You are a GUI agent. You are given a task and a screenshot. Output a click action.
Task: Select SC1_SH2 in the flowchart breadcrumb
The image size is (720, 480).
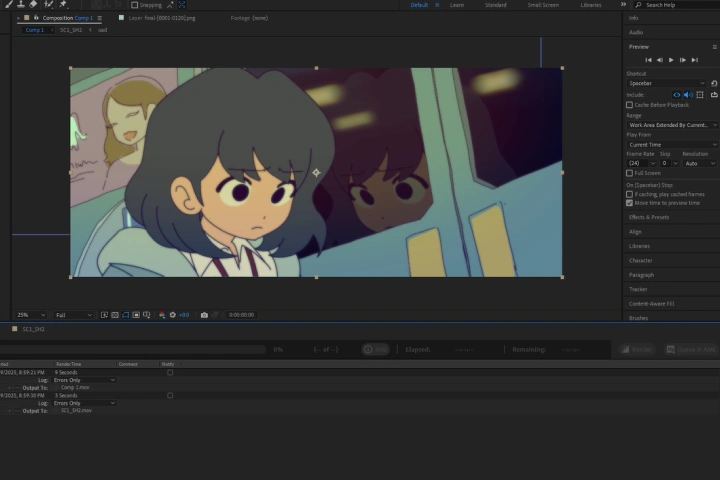(71, 30)
